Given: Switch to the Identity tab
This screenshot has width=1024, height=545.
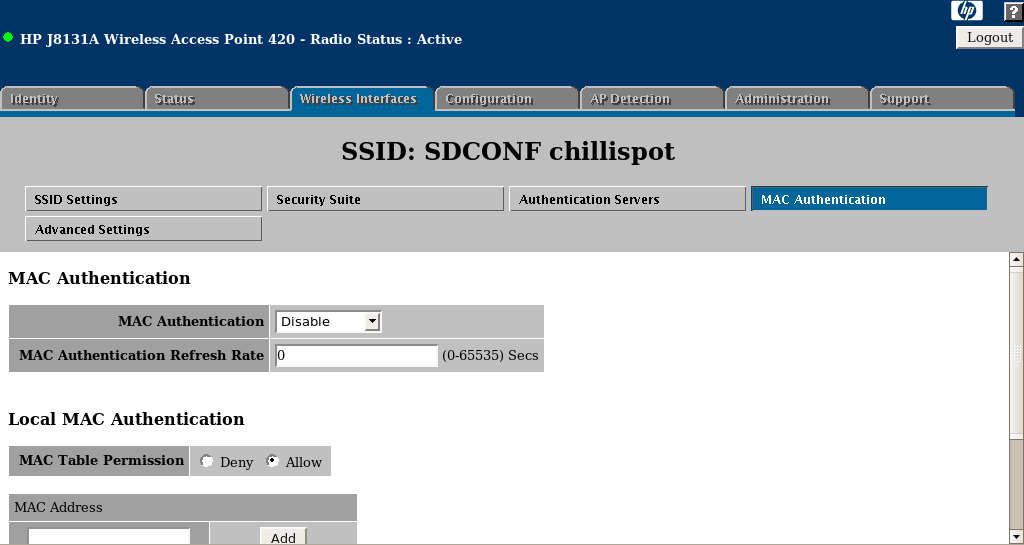Looking at the screenshot, I should click(x=72, y=99).
